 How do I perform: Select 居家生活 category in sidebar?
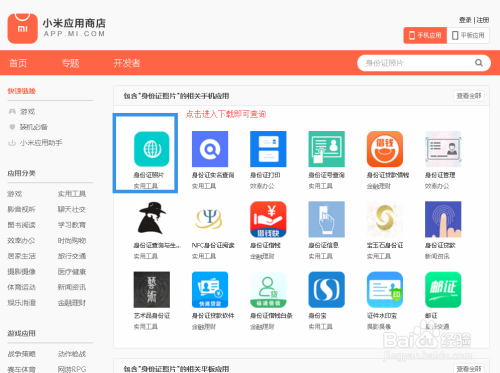tap(21, 256)
